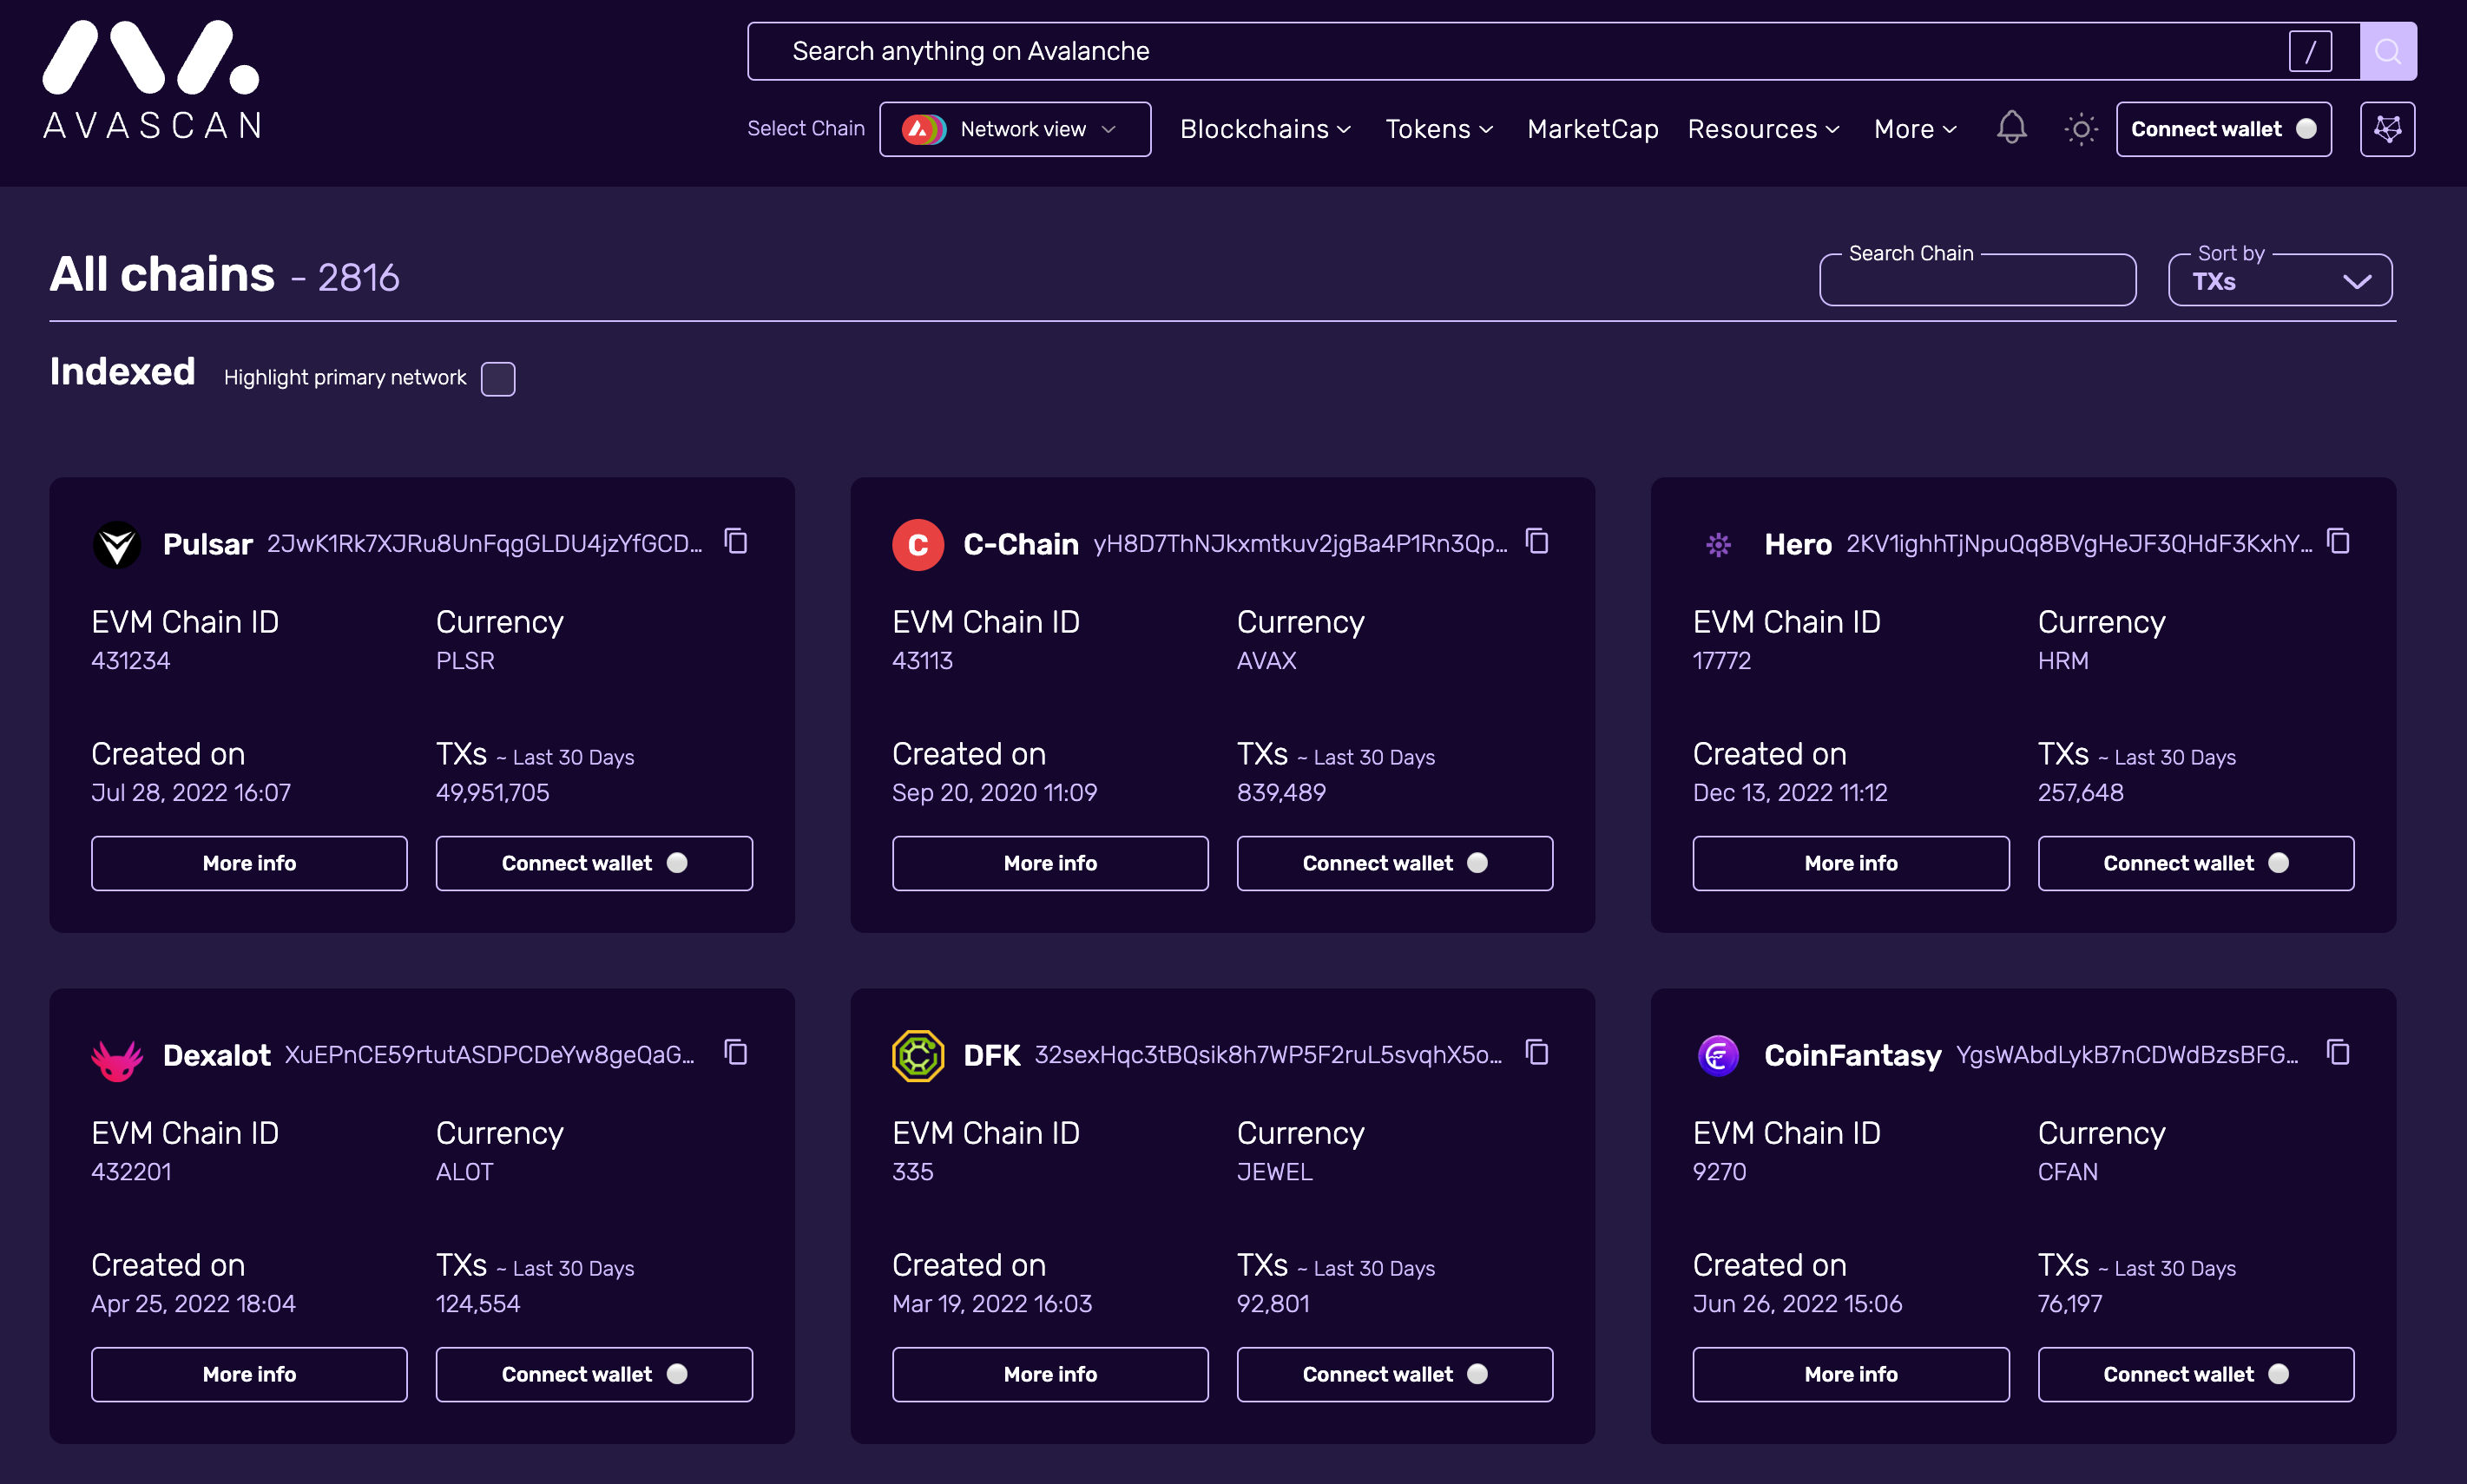Screen dimensions: 2467x1484
Task: Toggle light theme sun icon
Action: tap(2080, 129)
